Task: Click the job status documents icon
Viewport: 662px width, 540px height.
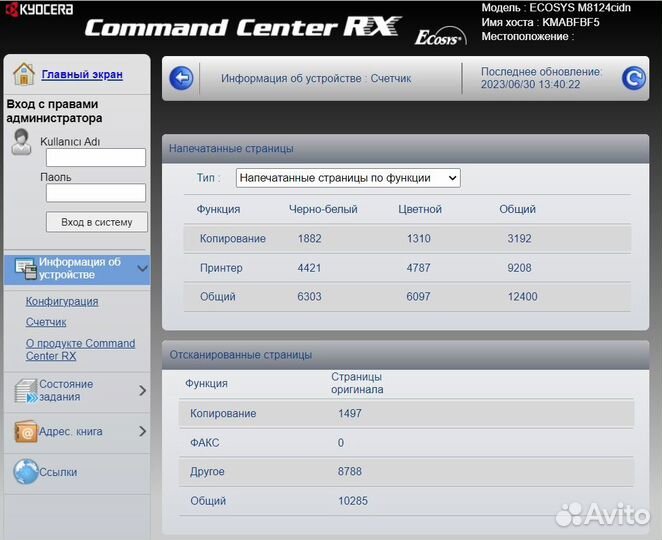Action: click(25, 391)
